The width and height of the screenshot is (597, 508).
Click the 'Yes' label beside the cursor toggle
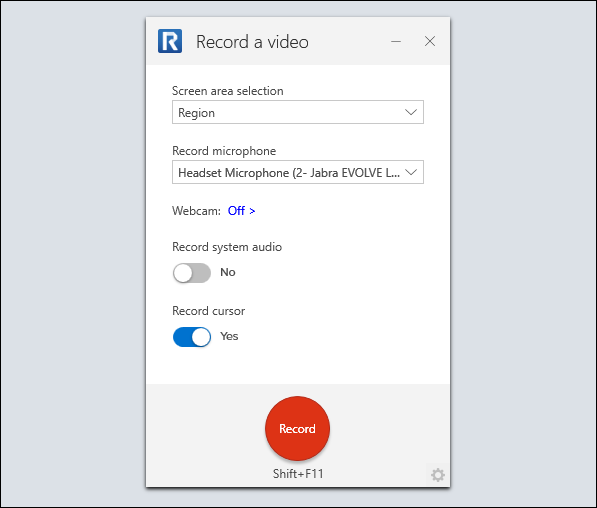point(229,336)
